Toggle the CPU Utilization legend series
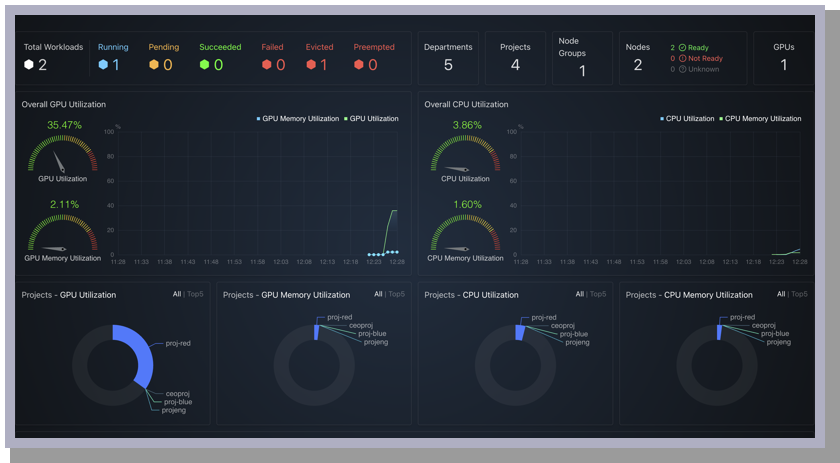The height and width of the screenshot is (463, 840). (x=687, y=119)
